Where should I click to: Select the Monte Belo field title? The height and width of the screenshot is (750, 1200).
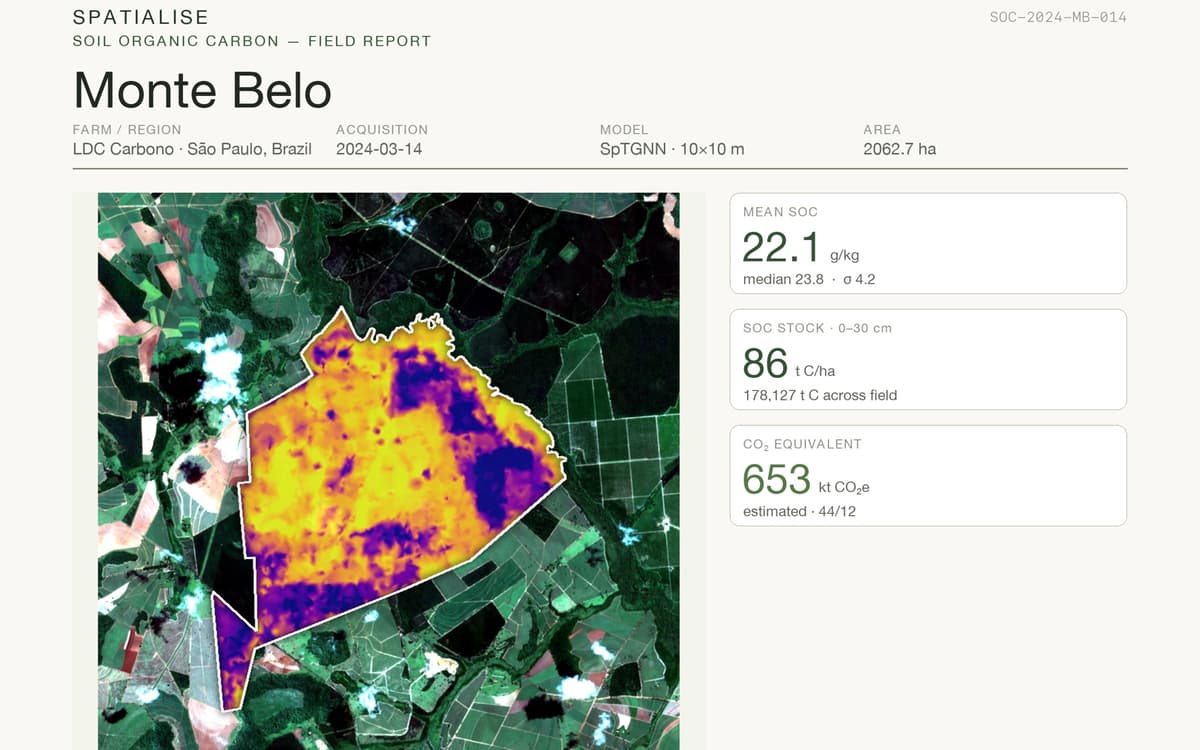tap(202, 90)
